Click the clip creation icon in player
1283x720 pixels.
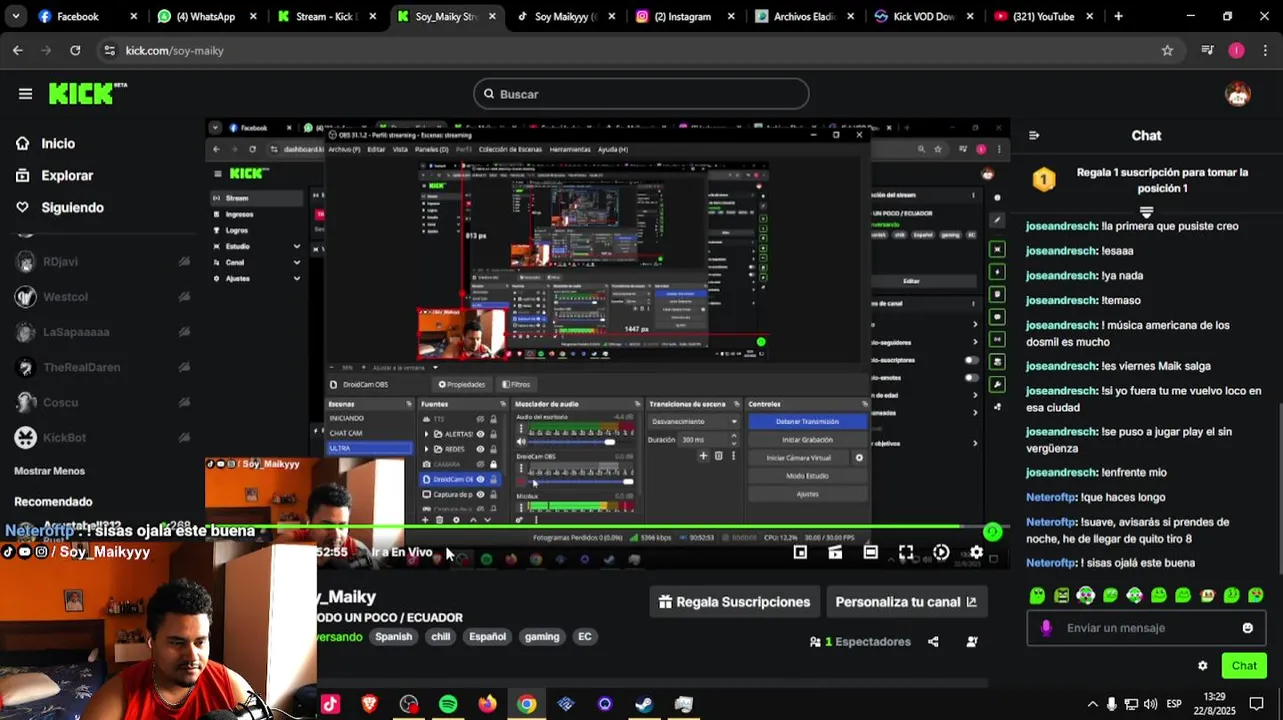[835, 552]
